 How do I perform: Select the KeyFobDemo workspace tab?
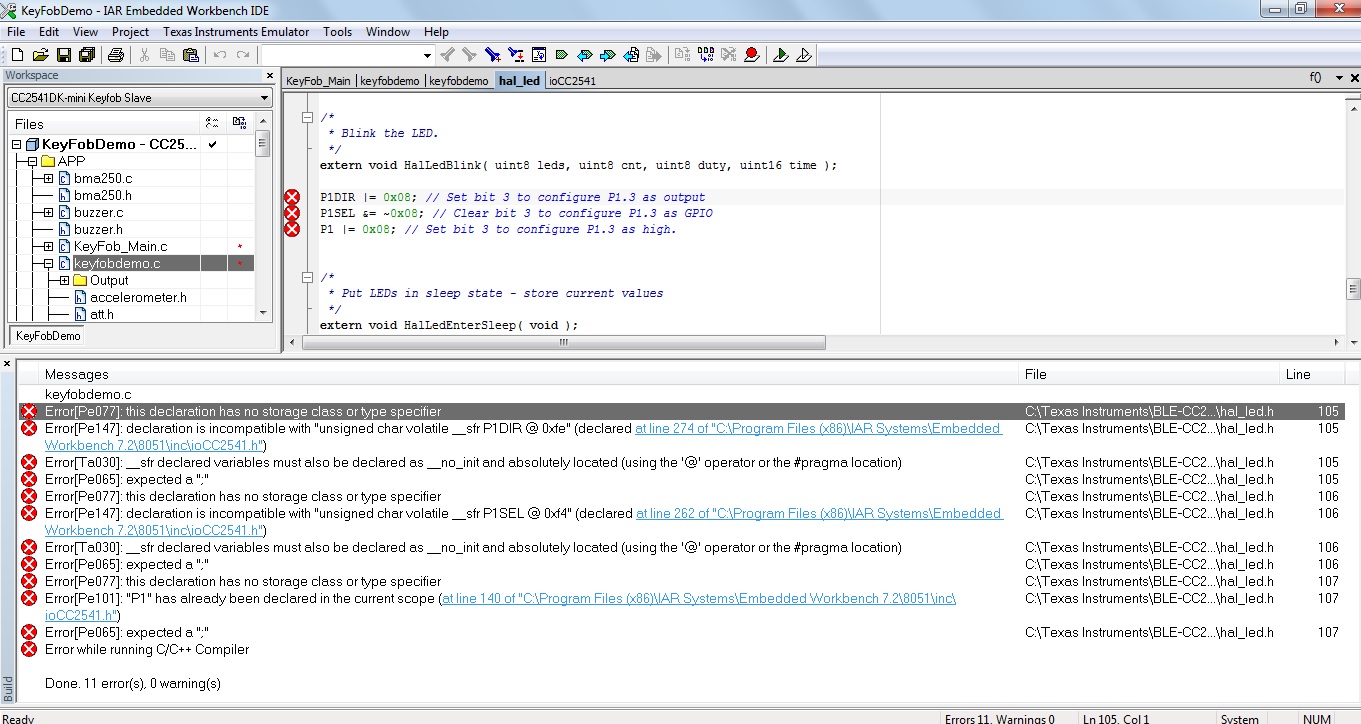point(48,336)
